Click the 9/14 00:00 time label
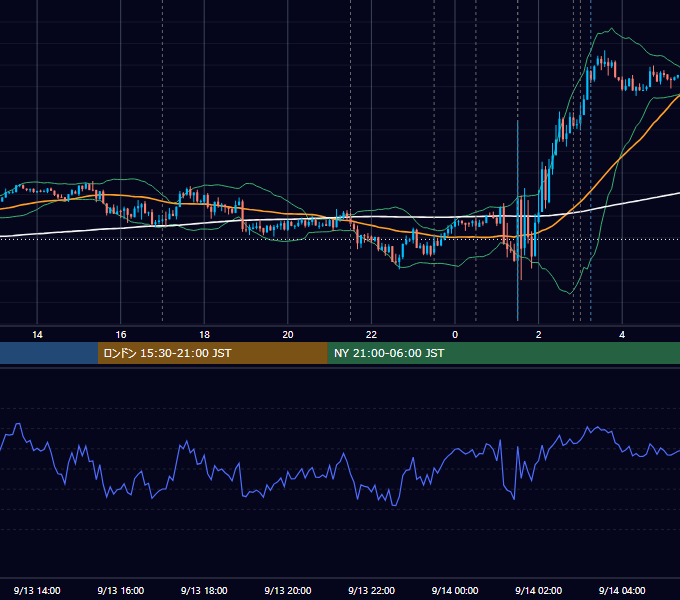This screenshot has width=680, height=600. (455, 590)
